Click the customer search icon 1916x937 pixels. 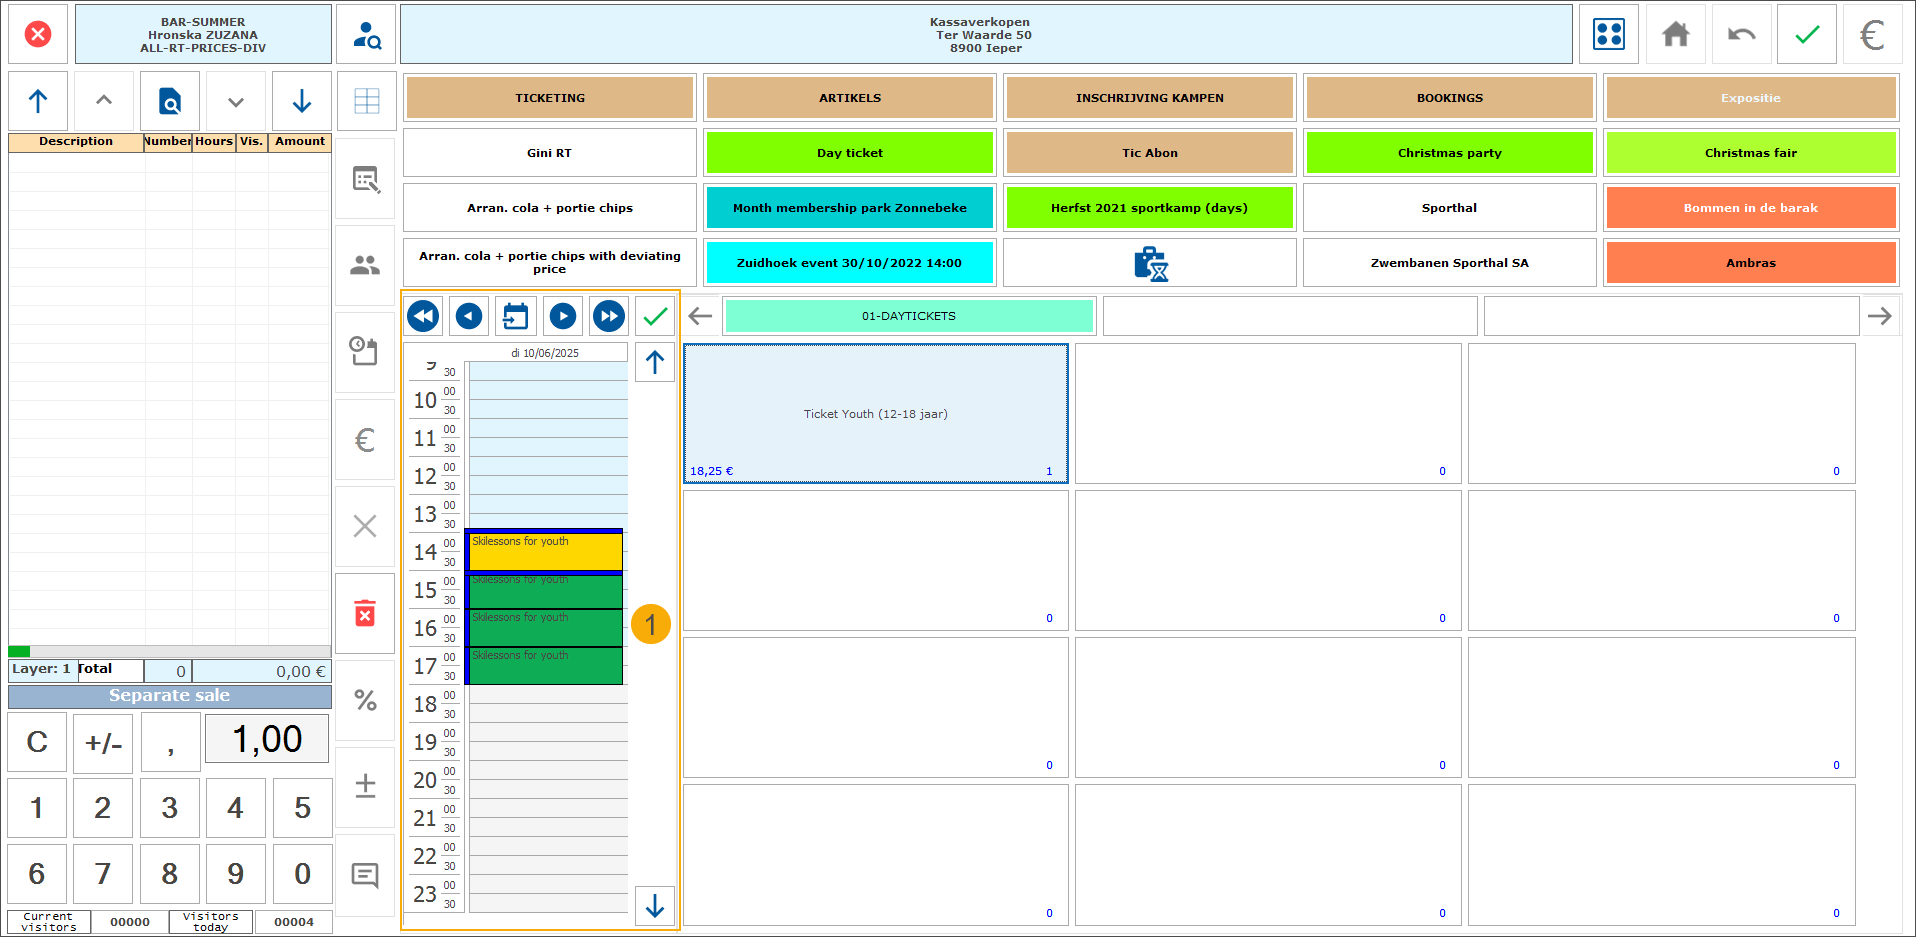tap(366, 35)
